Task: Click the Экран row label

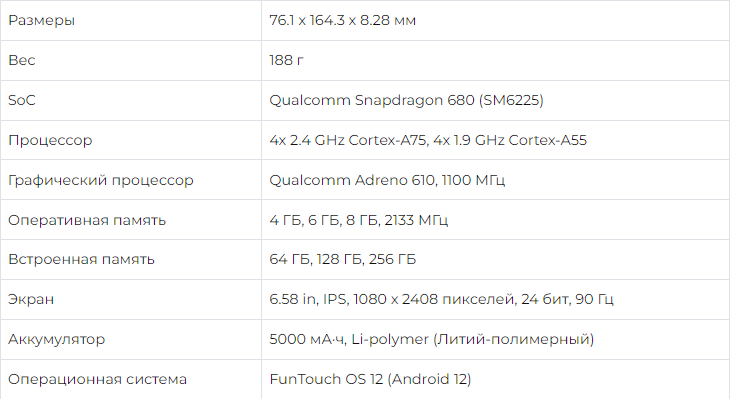Action: (x=31, y=299)
